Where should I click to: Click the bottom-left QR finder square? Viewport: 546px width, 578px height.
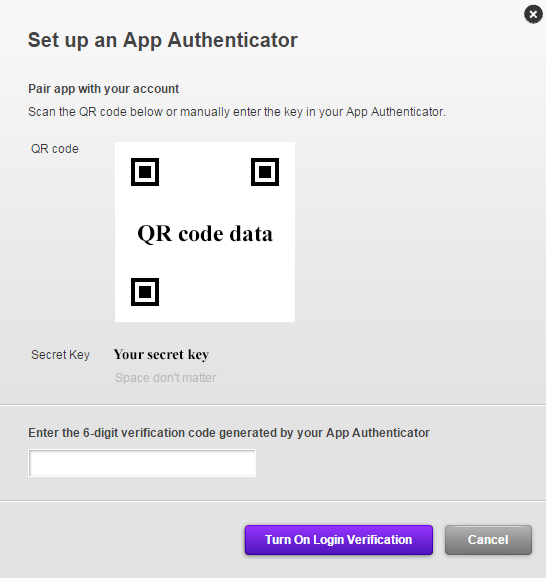pyautogui.click(x=145, y=292)
